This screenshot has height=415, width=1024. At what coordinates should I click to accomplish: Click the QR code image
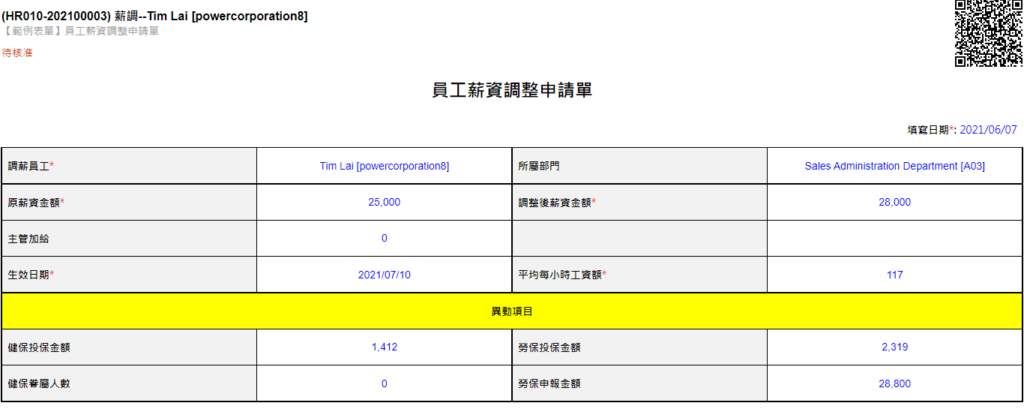[x=988, y=33]
